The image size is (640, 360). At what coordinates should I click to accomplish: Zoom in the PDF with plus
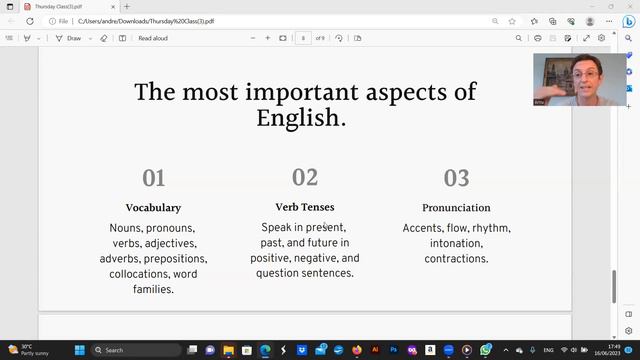268,38
